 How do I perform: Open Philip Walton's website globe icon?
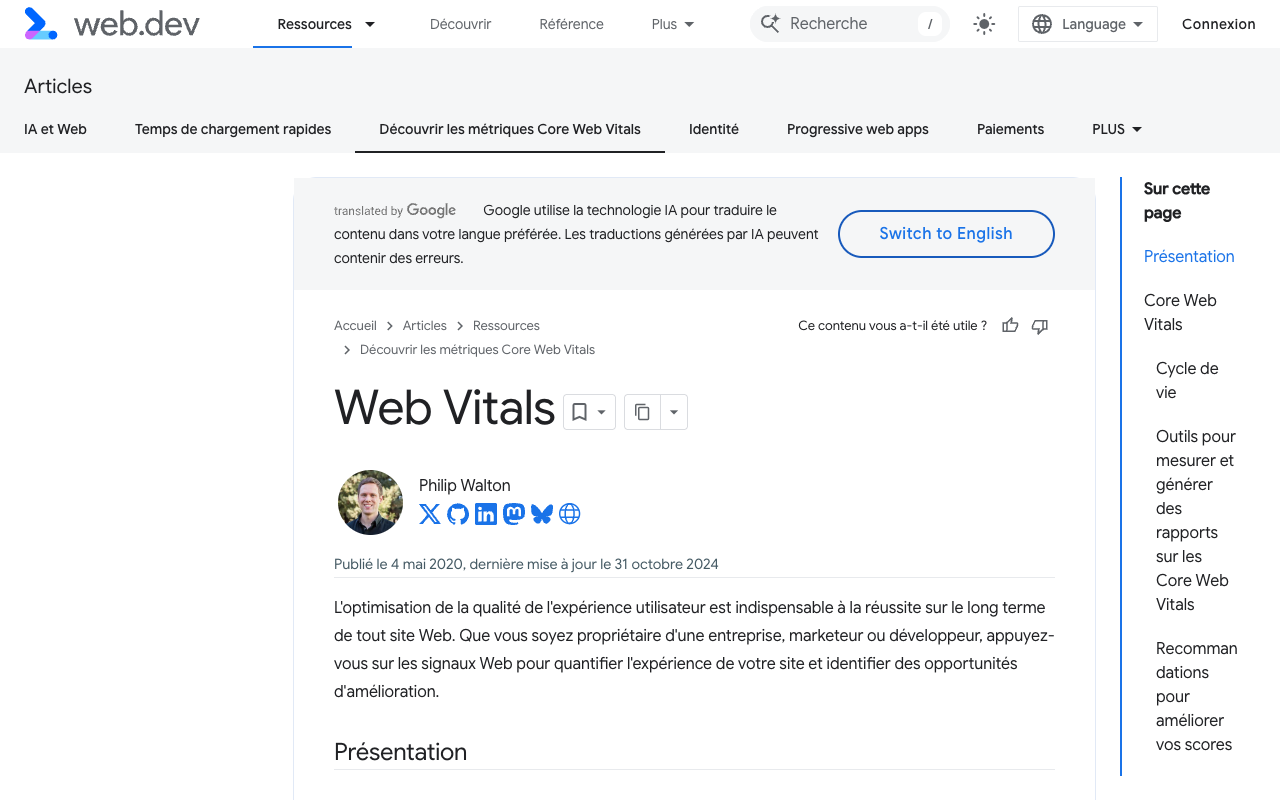pos(570,514)
